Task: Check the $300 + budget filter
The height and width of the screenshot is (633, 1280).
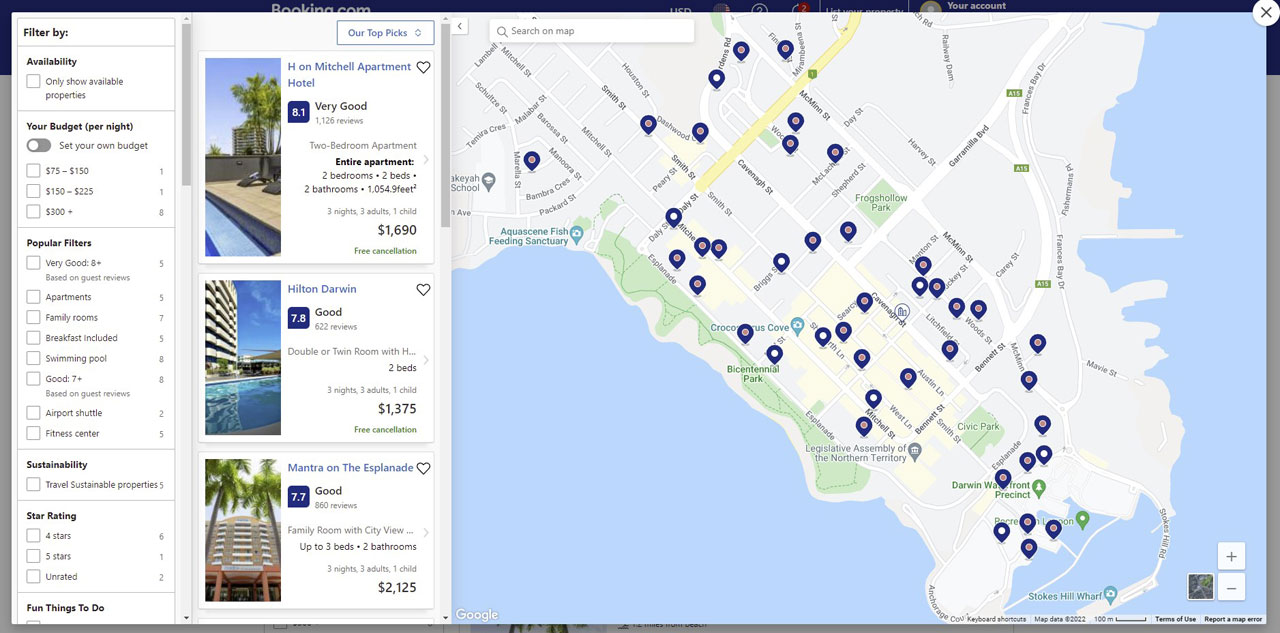Action: tap(34, 212)
